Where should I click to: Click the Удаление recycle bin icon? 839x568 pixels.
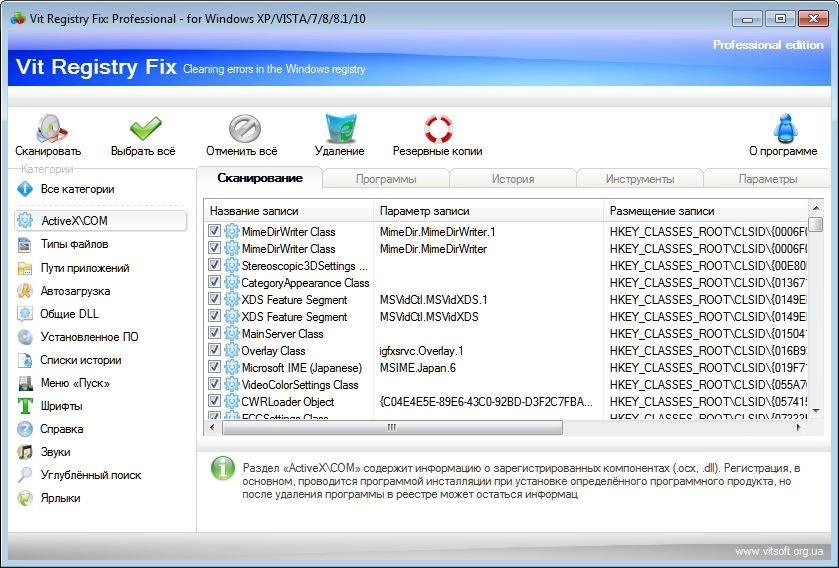(341, 128)
